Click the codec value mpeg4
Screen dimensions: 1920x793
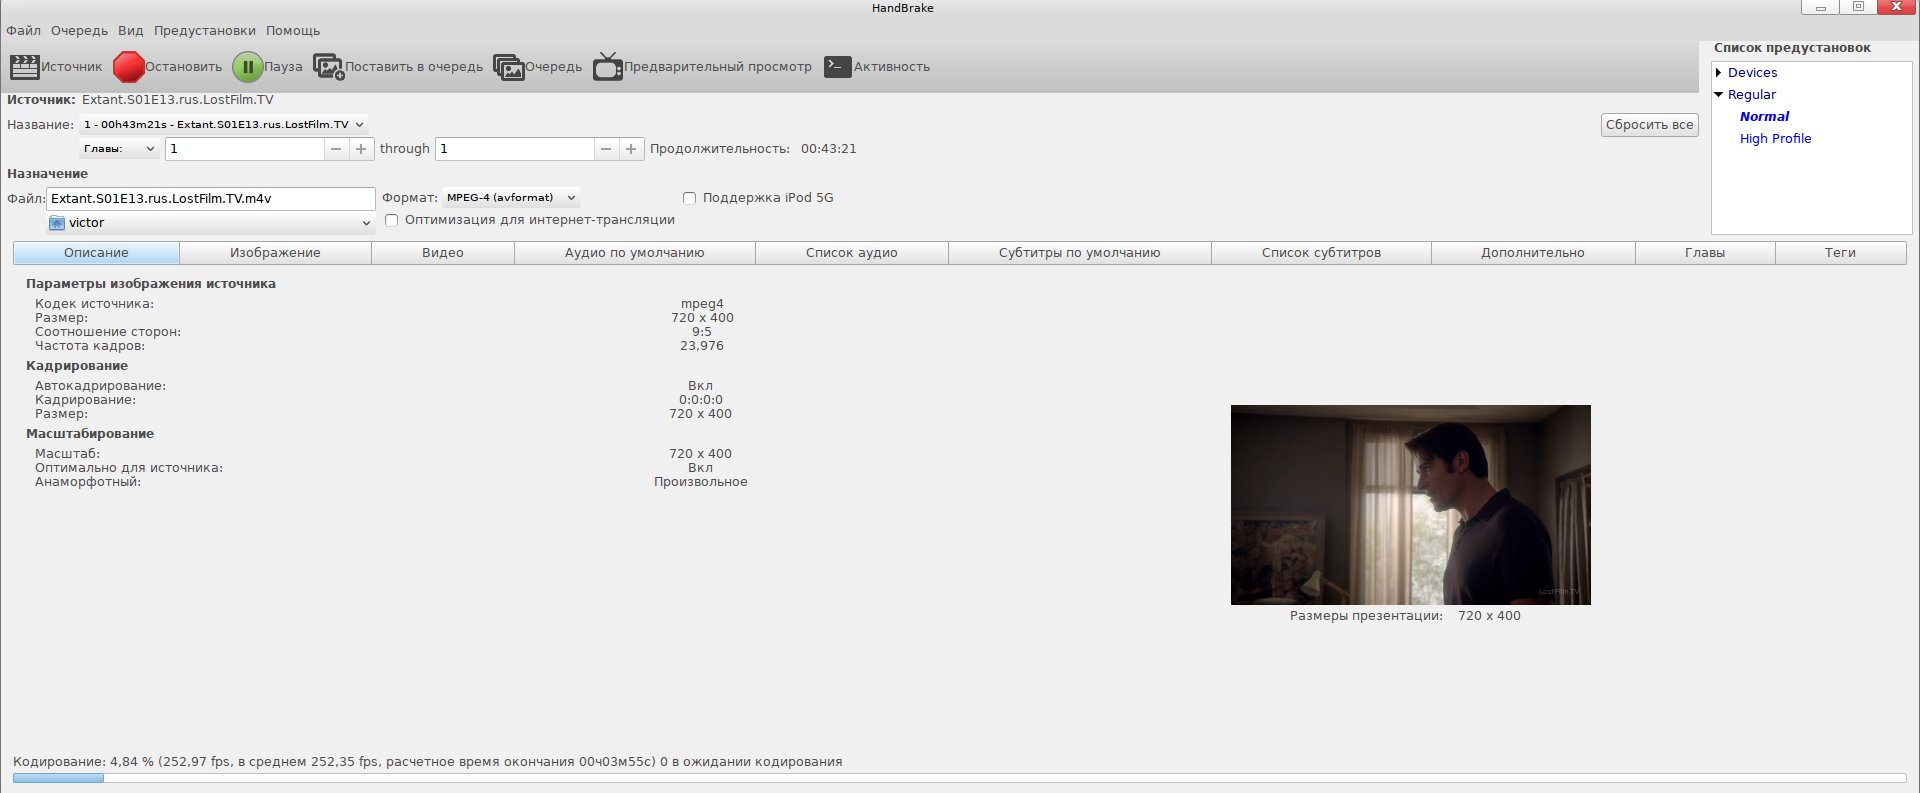(702, 304)
